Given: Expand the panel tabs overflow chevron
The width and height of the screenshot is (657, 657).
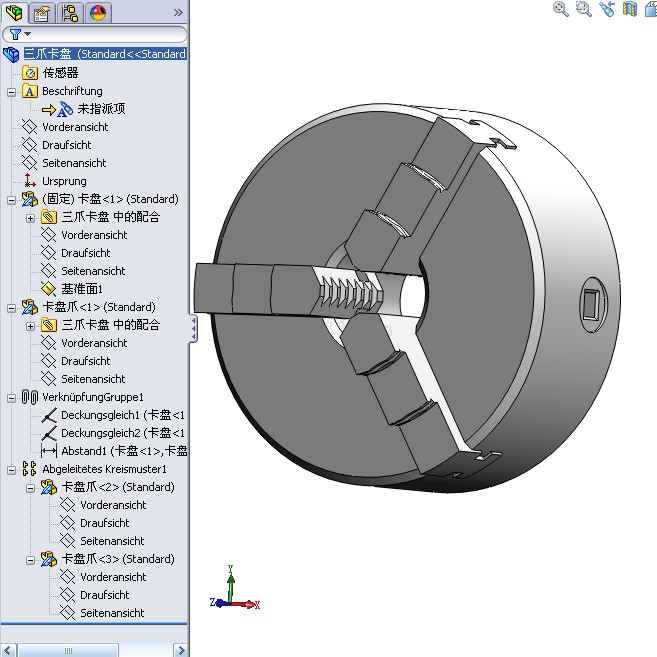Looking at the screenshot, I should (x=178, y=13).
